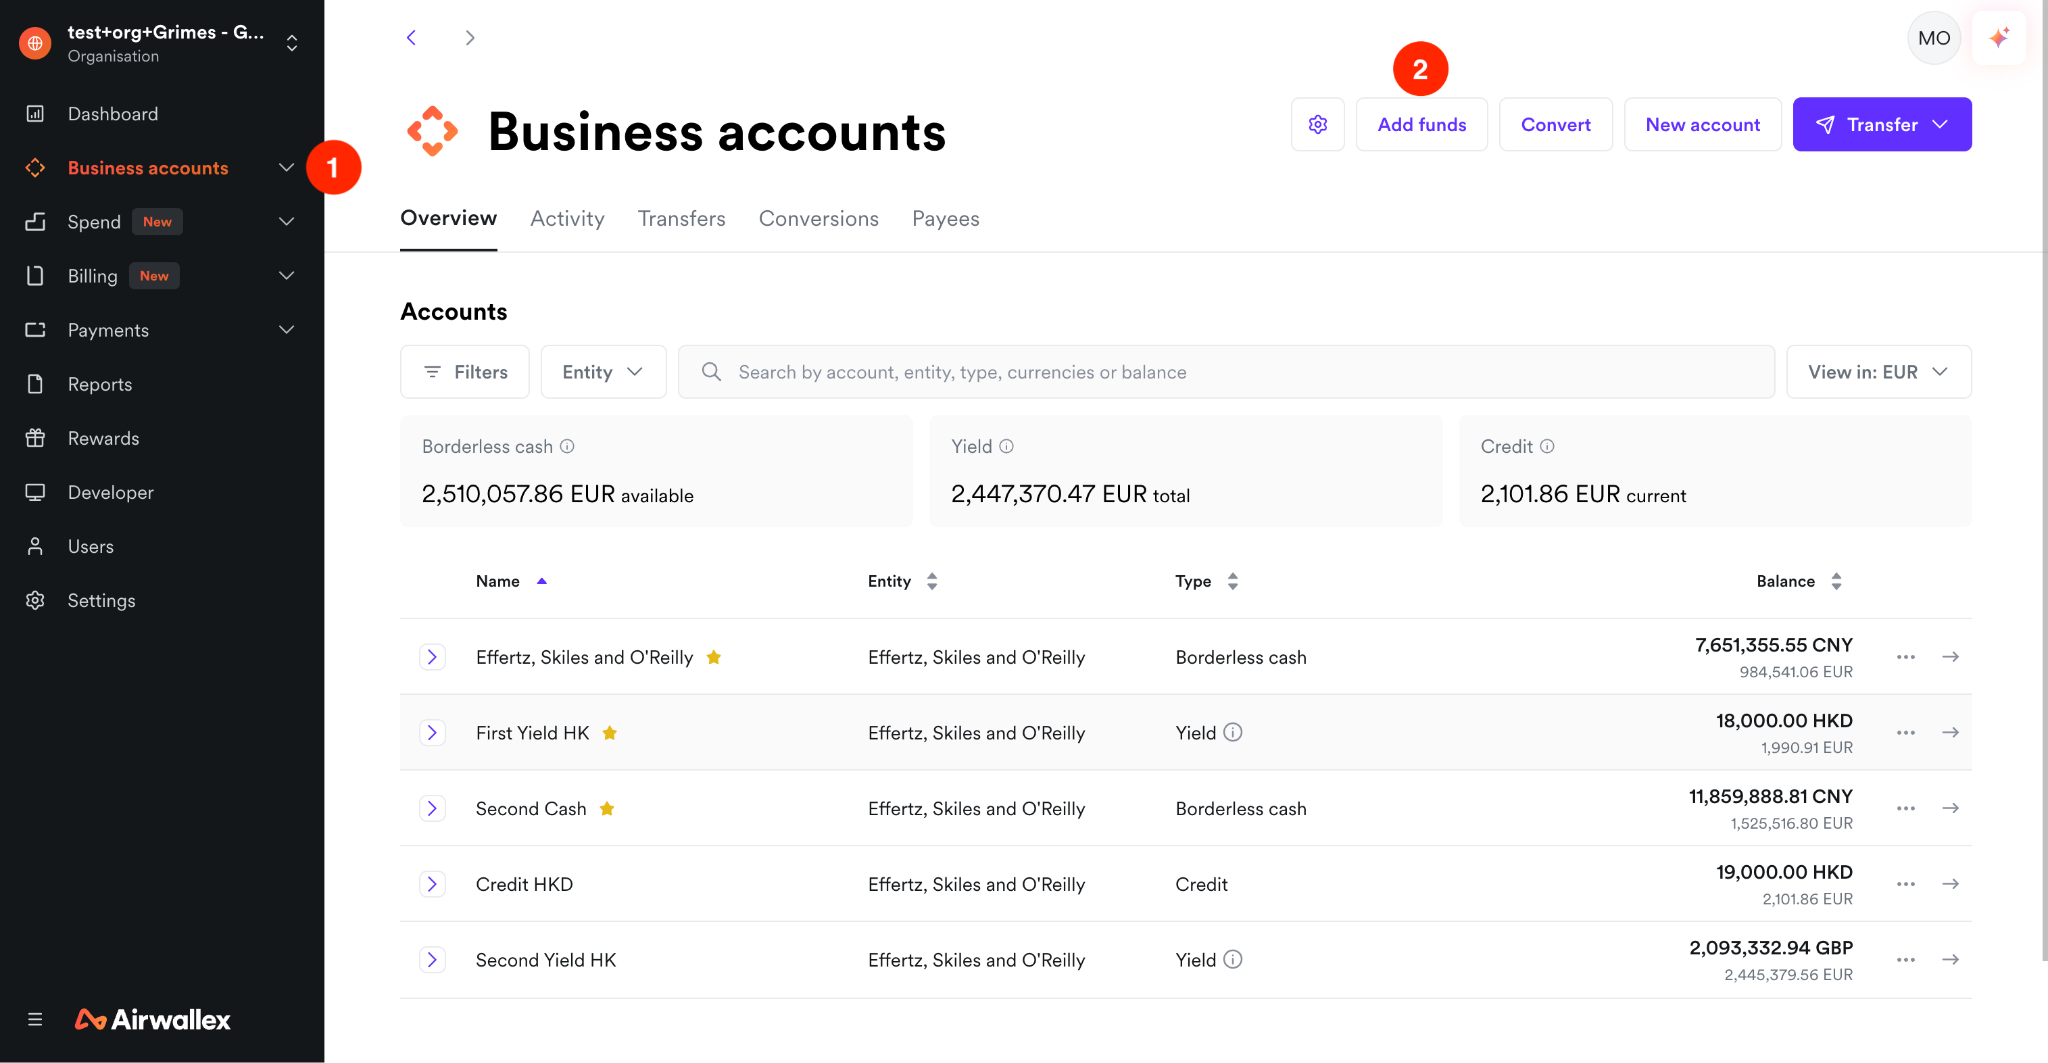This screenshot has height=1063, width=2048.
Task: Click the Payments sidebar icon
Action: (x=35, y=330)
